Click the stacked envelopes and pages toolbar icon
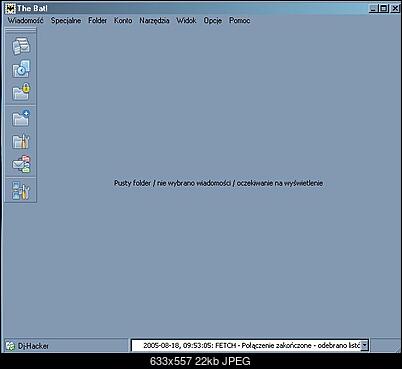 (21, 46)
